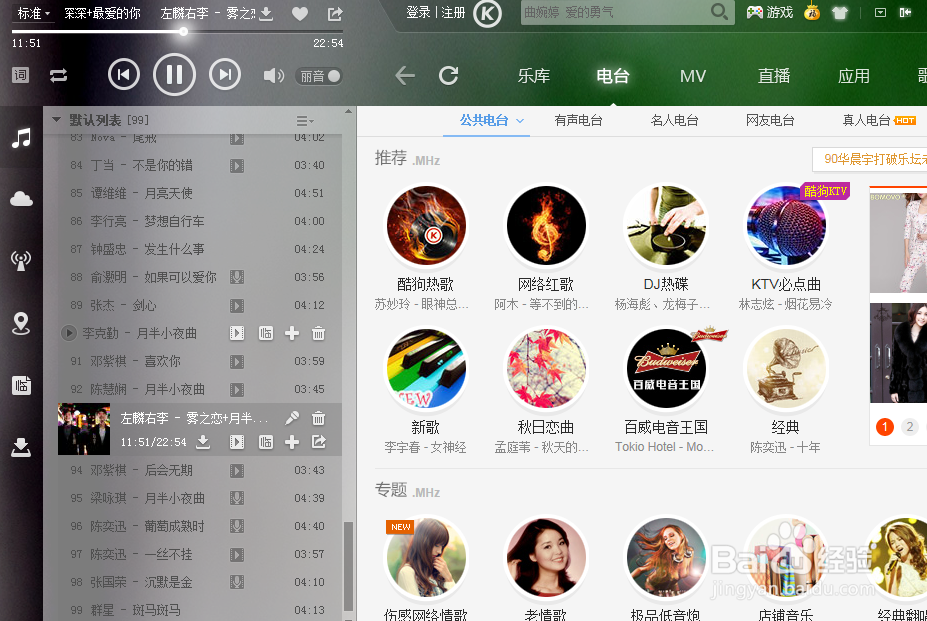Open local music note sidebar icon
The height and width of the screenshot is (621, 927).
[x=21, y=138]
